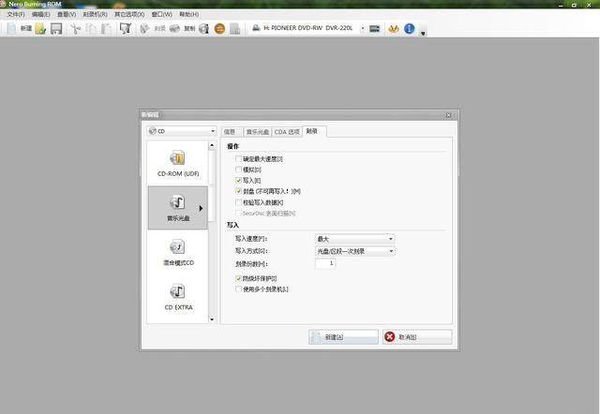The image size is (600, 414).
Task: Open the write speed (写入速度) dropdown
Action: [x=355, y=239]
